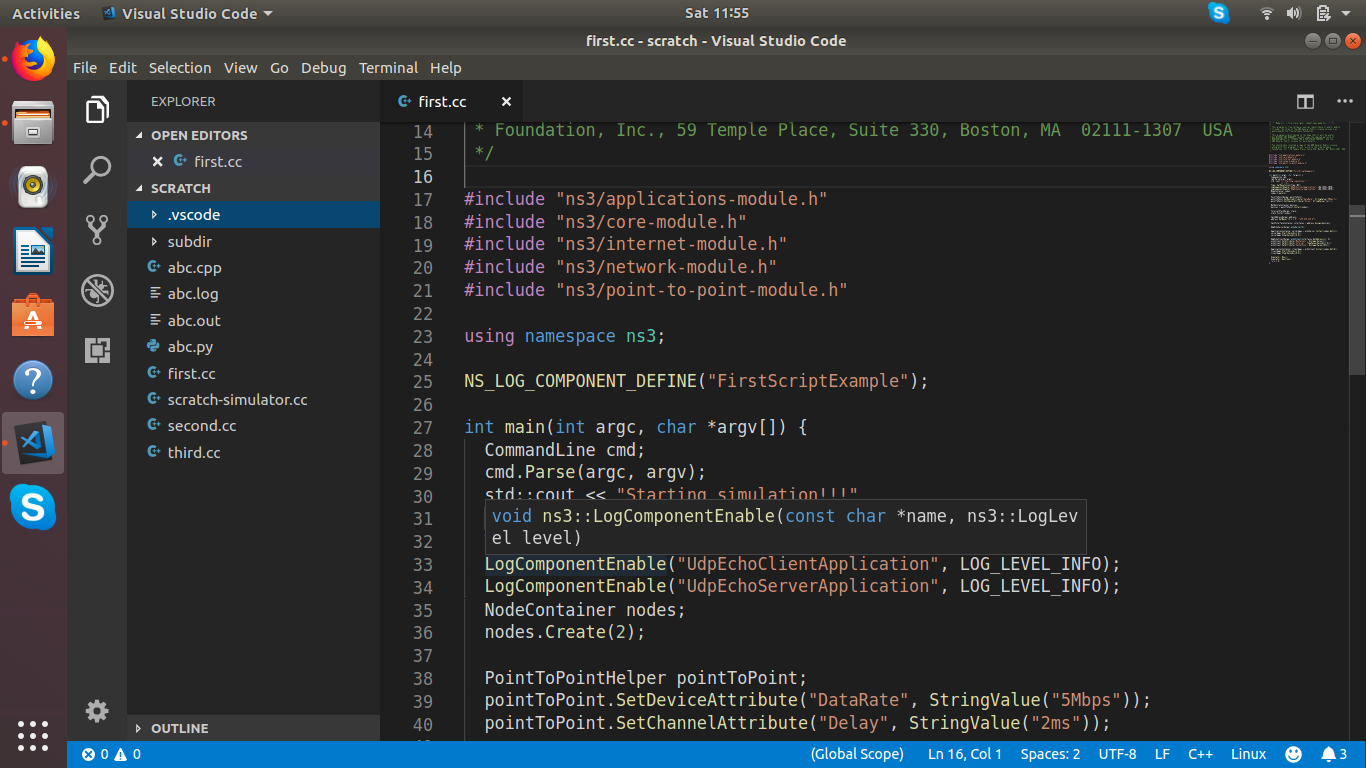Launch Firefox from the Ubuntu dock

click(32, 59)
